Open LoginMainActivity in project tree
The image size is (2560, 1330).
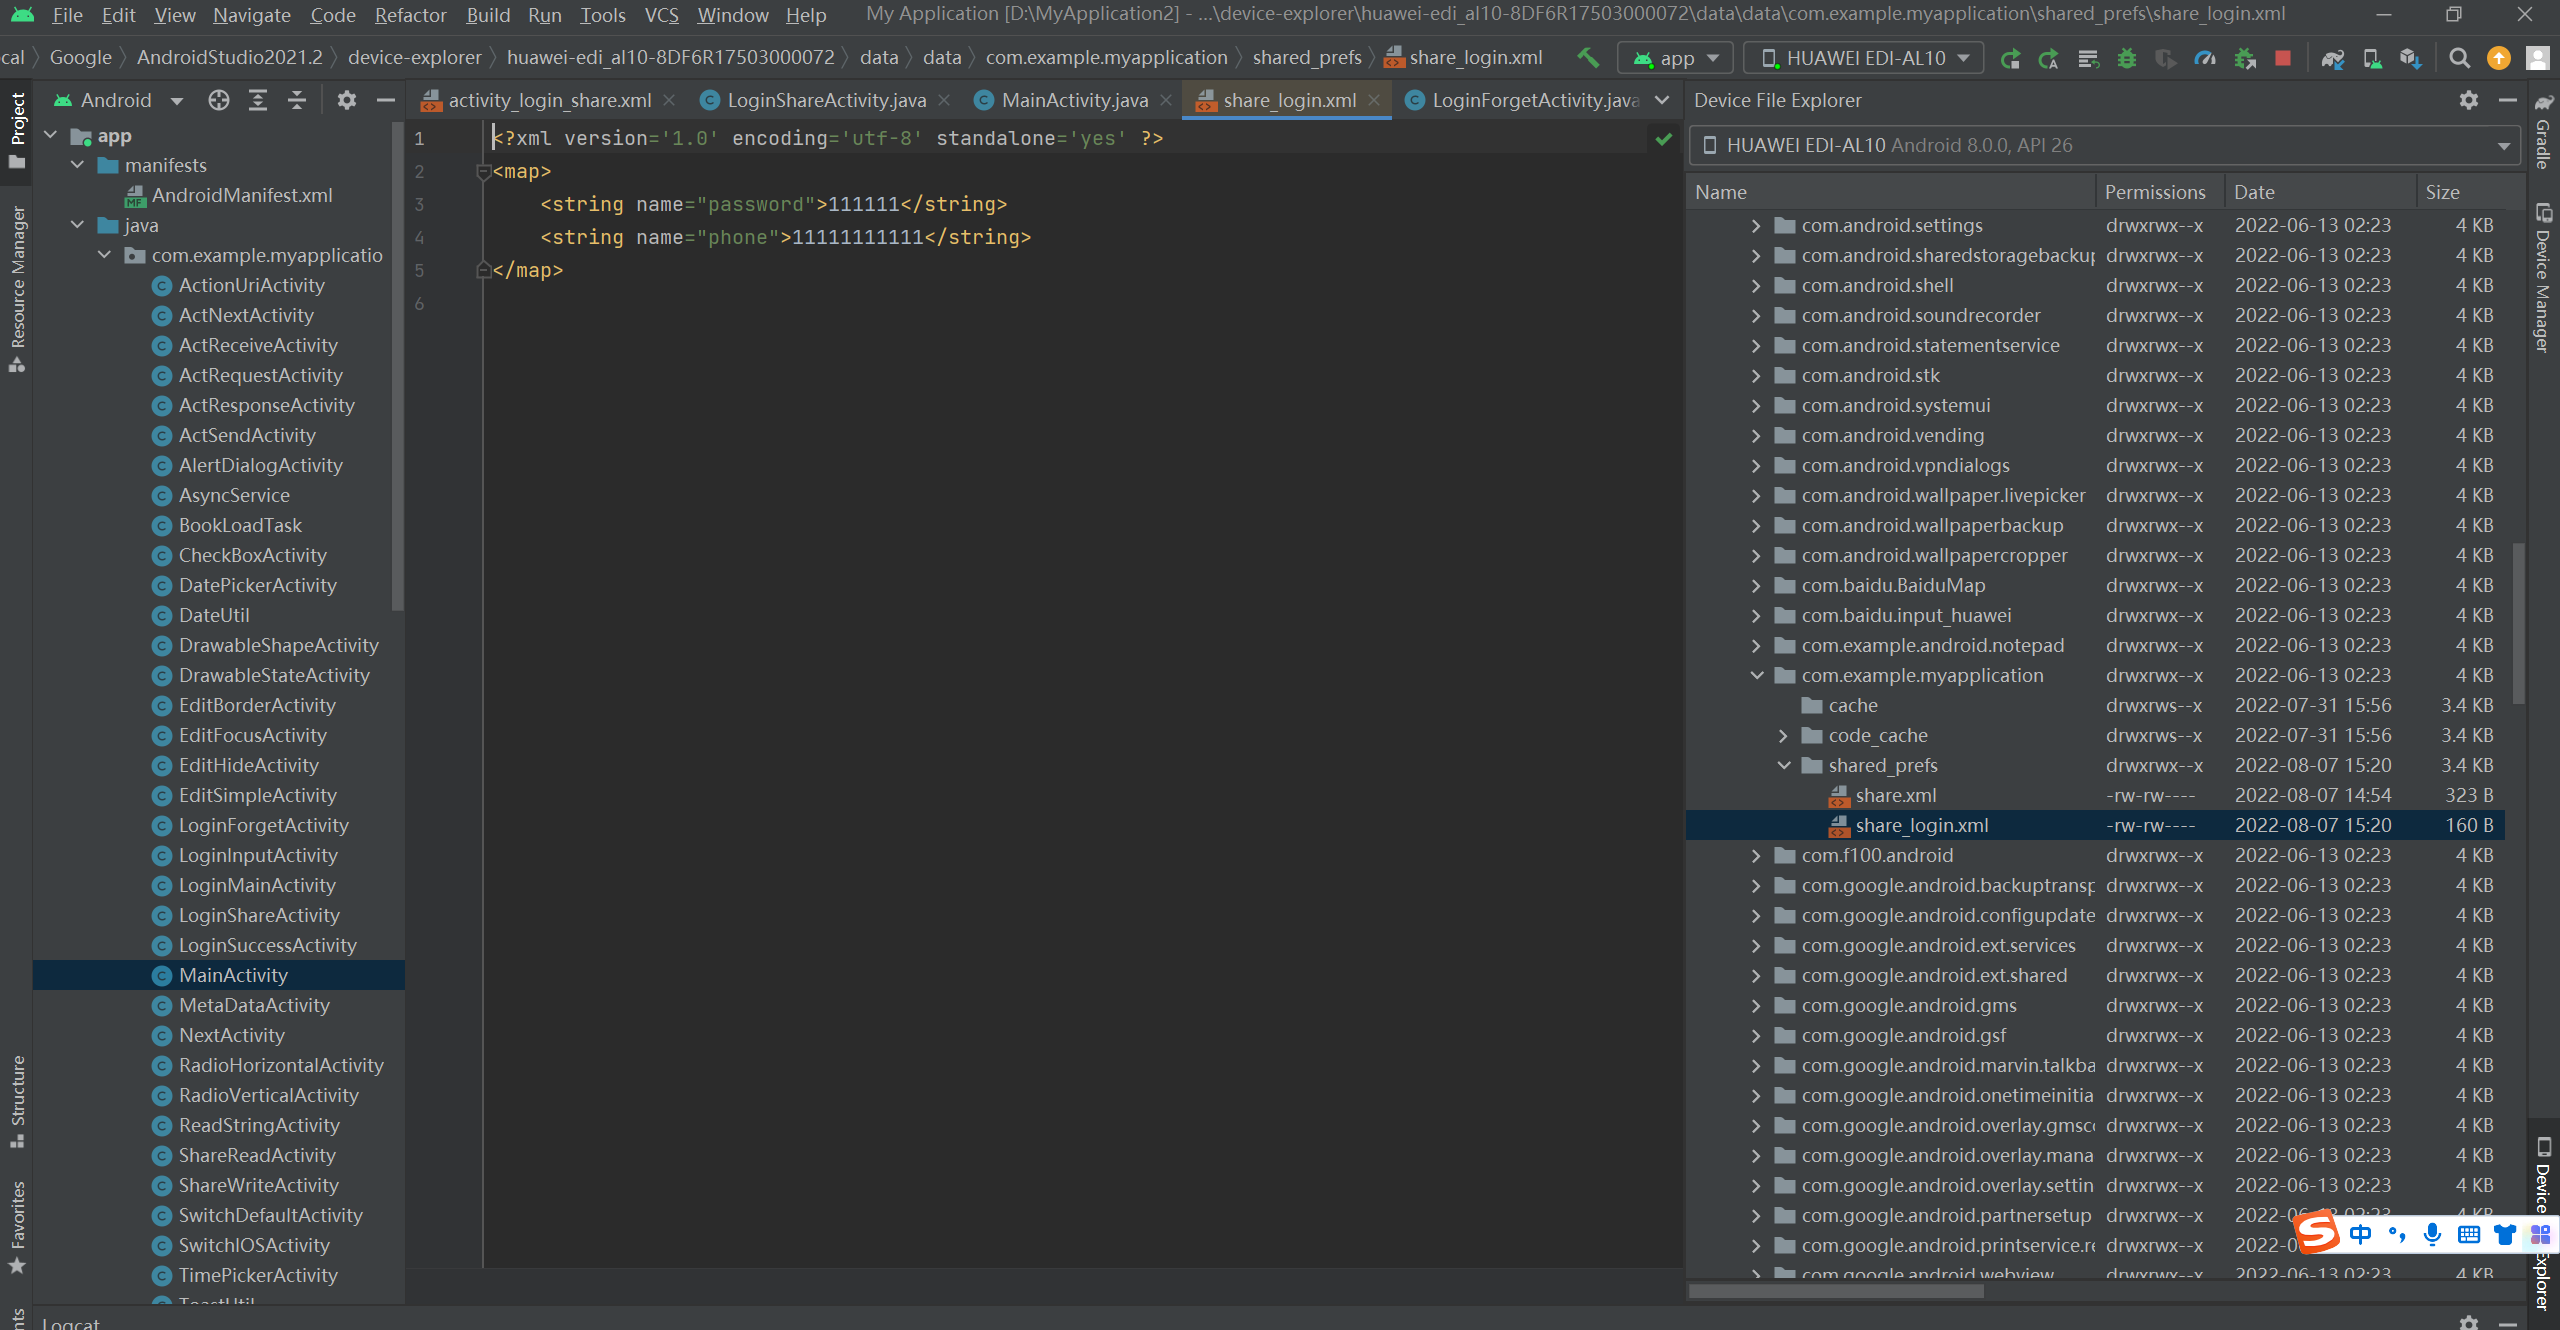pyautogui.click(x=257, y=885)
